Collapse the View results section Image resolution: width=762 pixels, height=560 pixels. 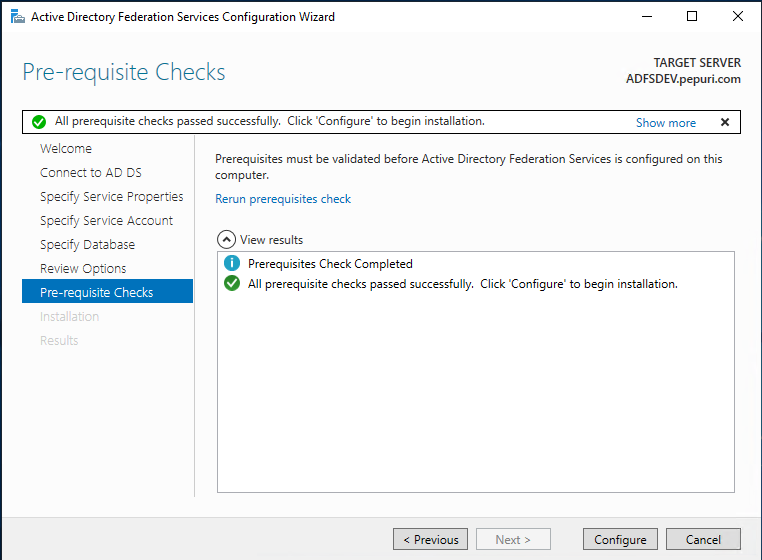[226, 240]
